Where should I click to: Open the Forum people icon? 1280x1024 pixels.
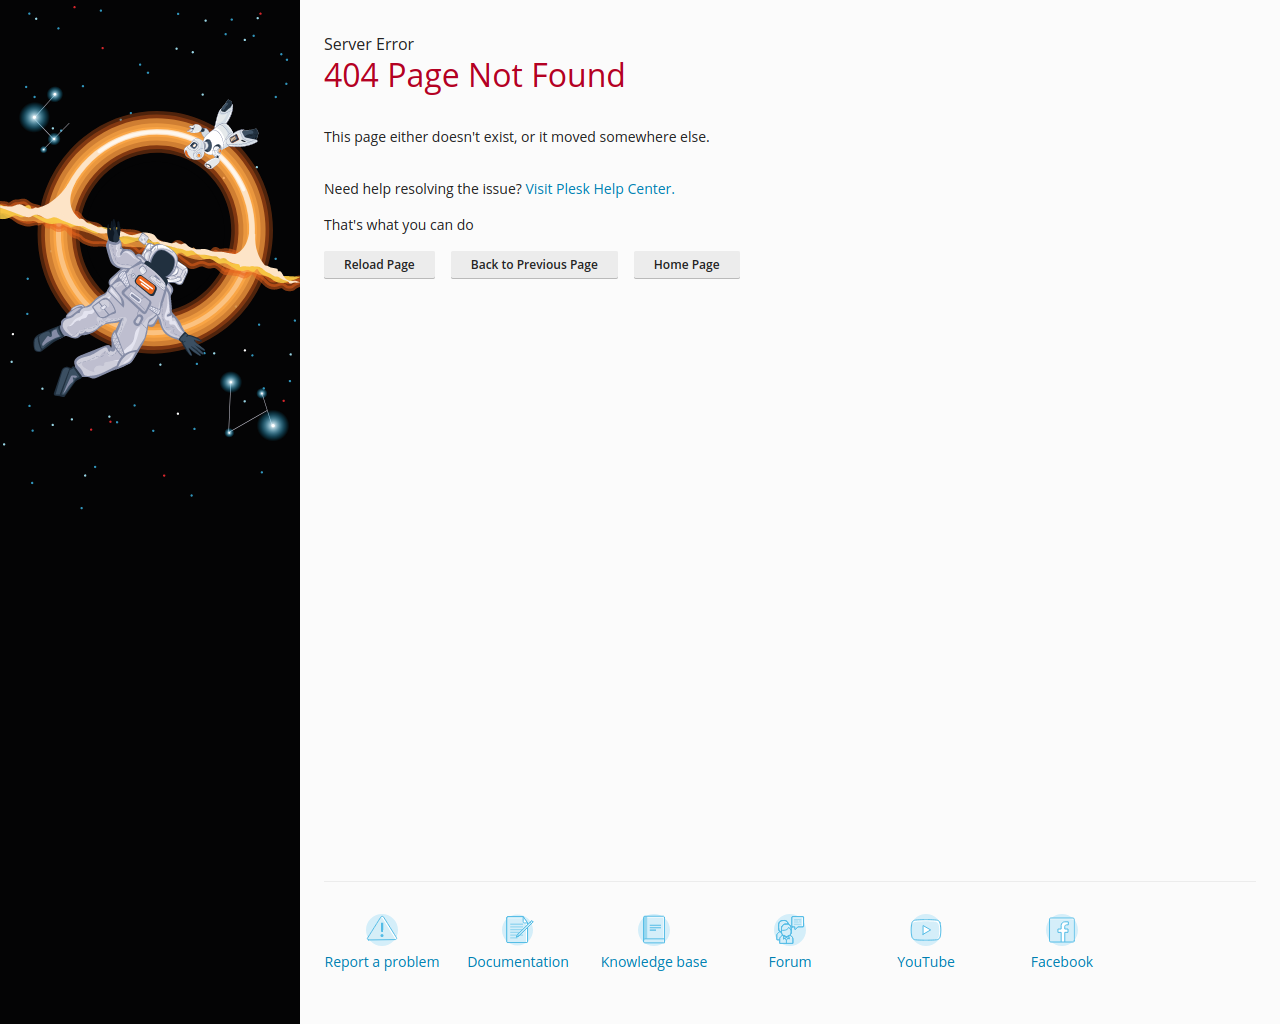point(790,930)
